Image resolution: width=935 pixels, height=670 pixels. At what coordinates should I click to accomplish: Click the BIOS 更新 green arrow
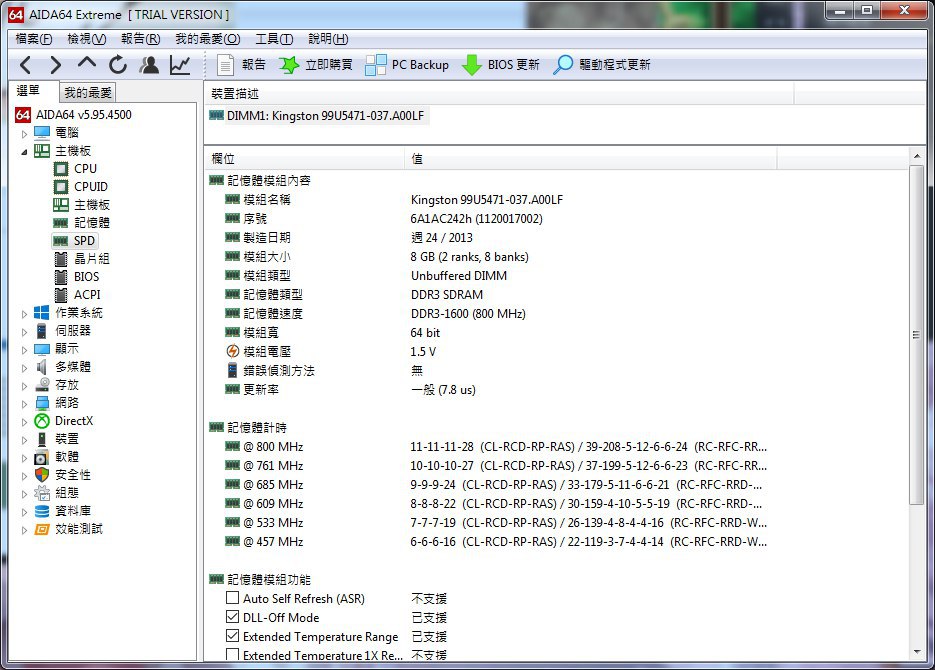500,65
